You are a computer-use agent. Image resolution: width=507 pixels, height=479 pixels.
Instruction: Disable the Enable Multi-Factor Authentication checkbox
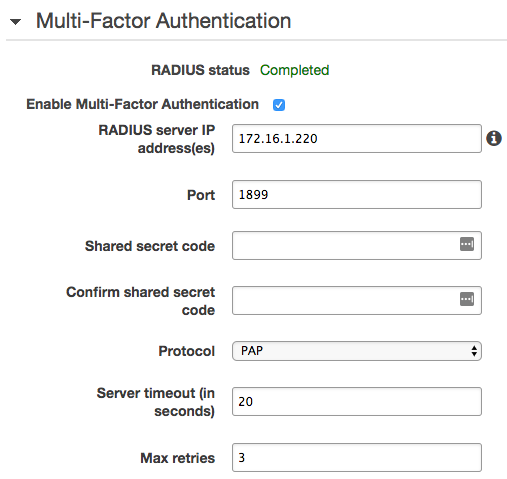[x=279, y=105]
